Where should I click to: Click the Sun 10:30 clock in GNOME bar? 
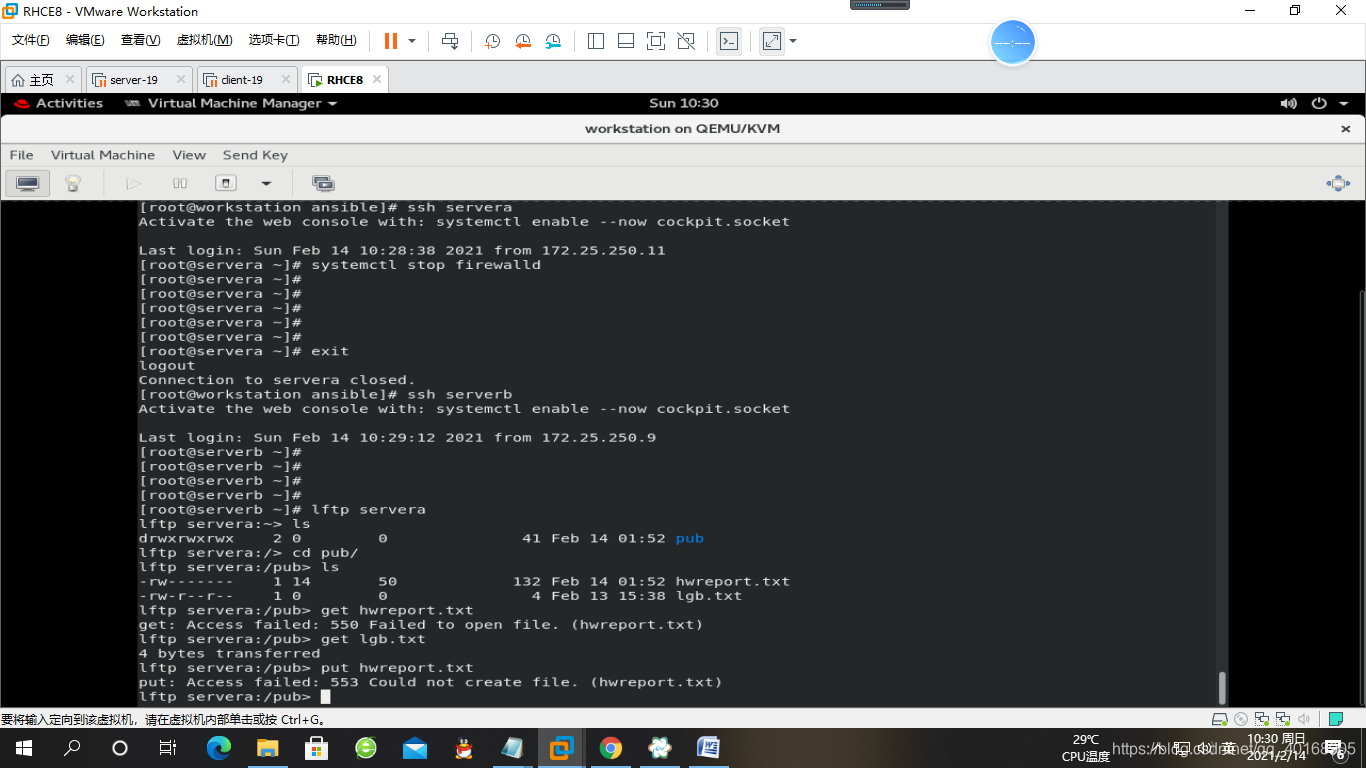pos(683,103)
